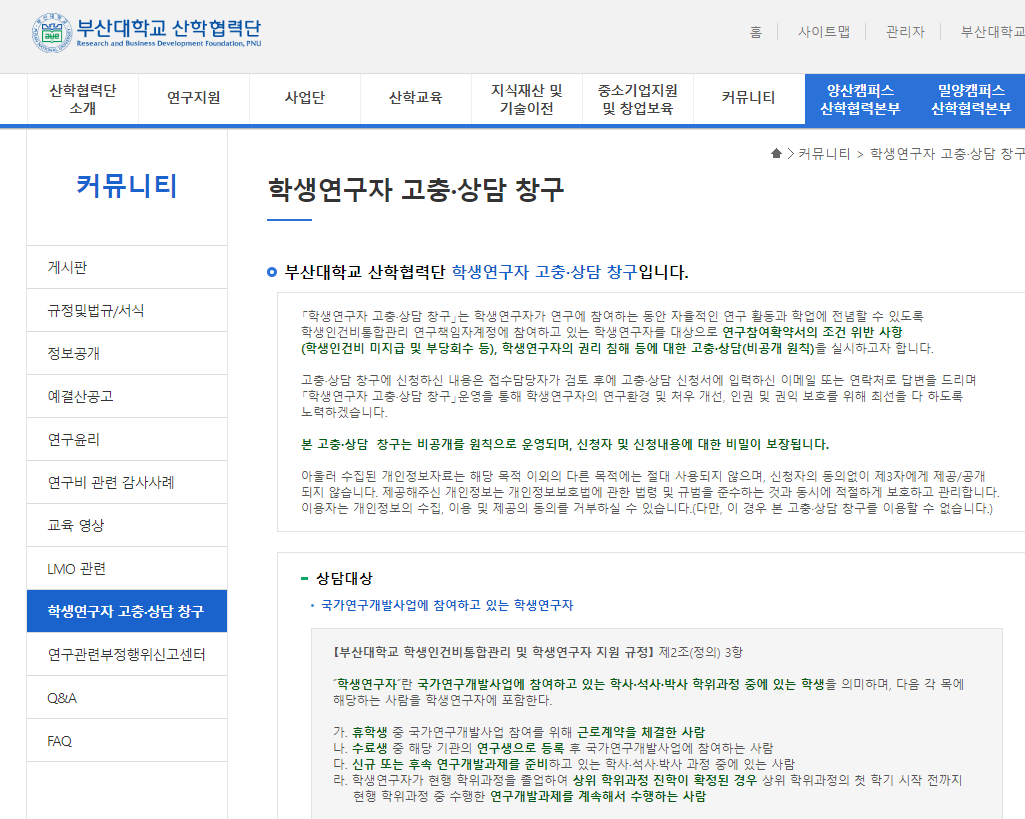This screenshot has height=819, width=1025.
Task: Go to 밀양캠퍼스 산학협력본부 tab
Action: point(970,98)
